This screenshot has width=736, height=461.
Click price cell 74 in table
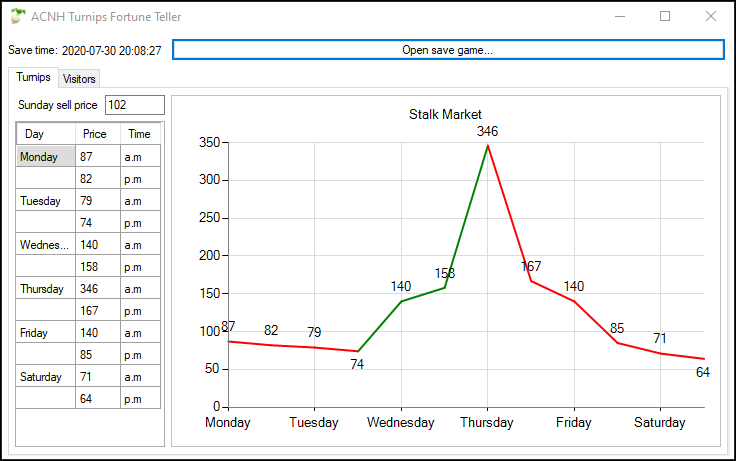pos(98,223)
